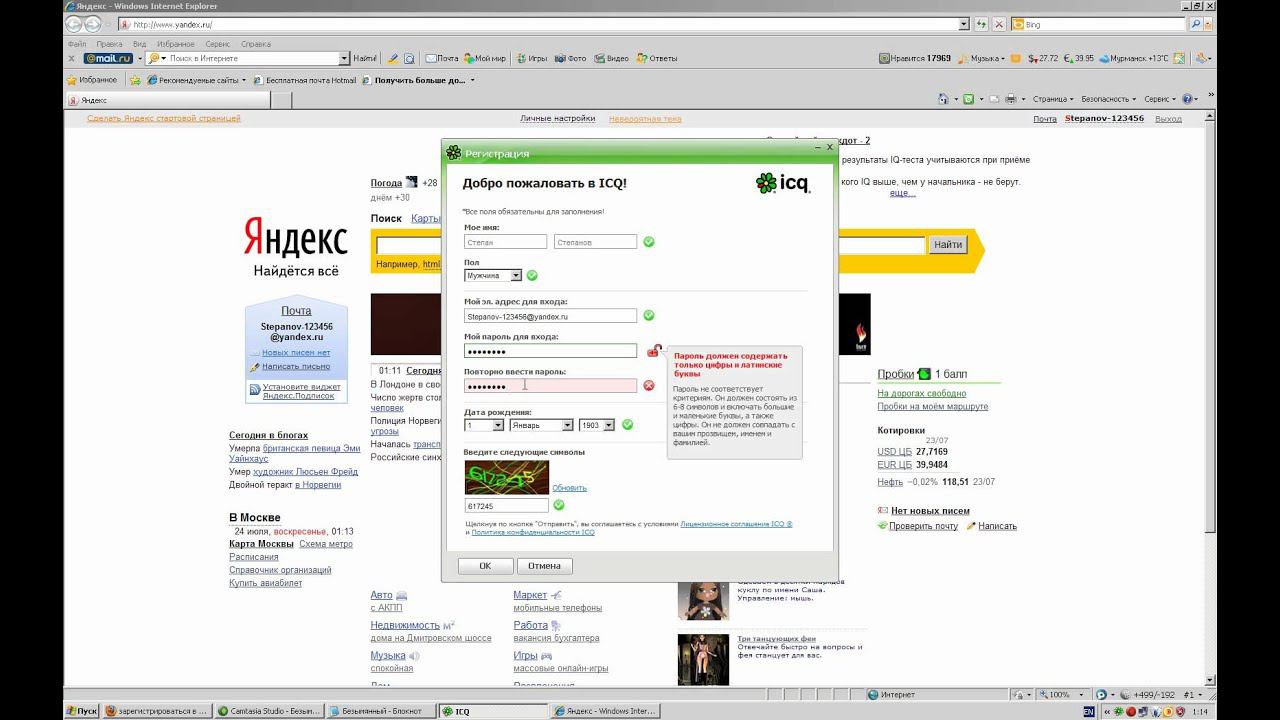Open the Бесплатная почта Hotmail favorite
Viewport: 1280px width, 720px height.
pos(304,80)
